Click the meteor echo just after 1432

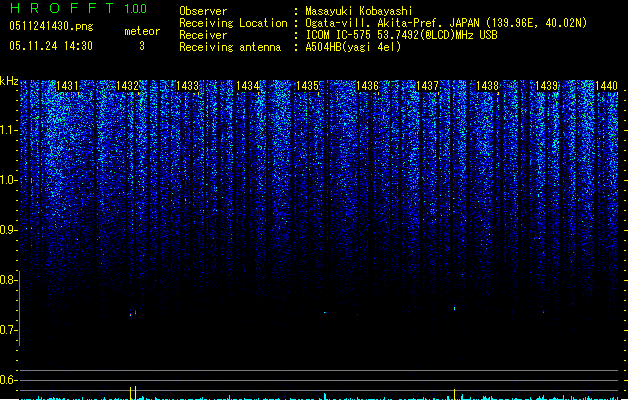pyautogui.click(x=133, y=313)
